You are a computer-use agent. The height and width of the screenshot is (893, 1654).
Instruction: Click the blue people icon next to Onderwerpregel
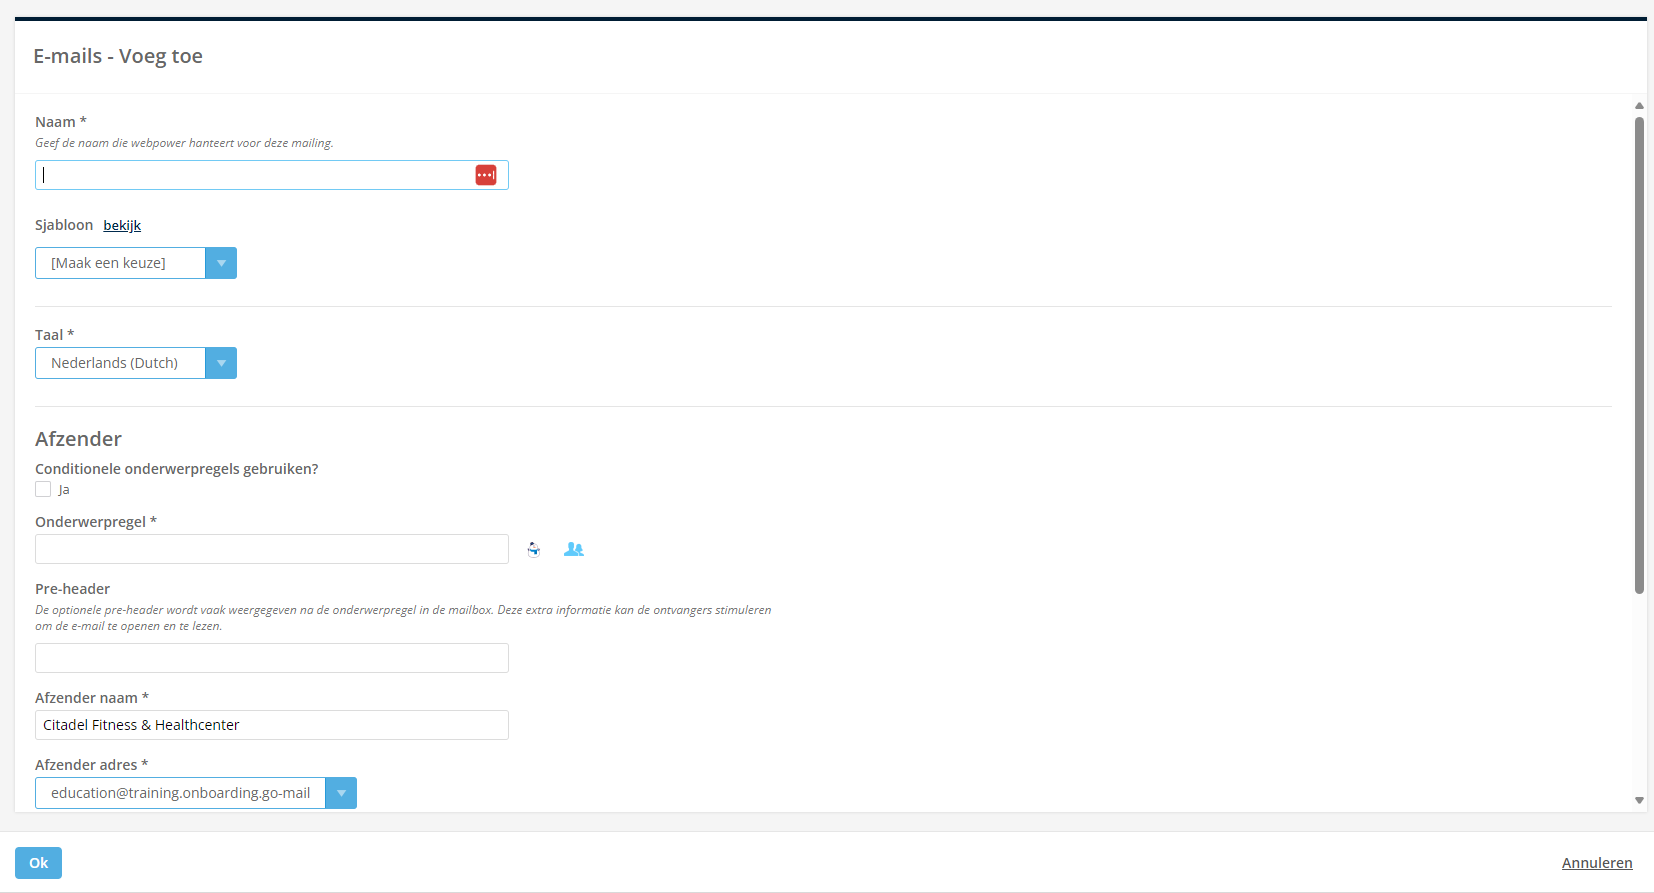(574, 549)
